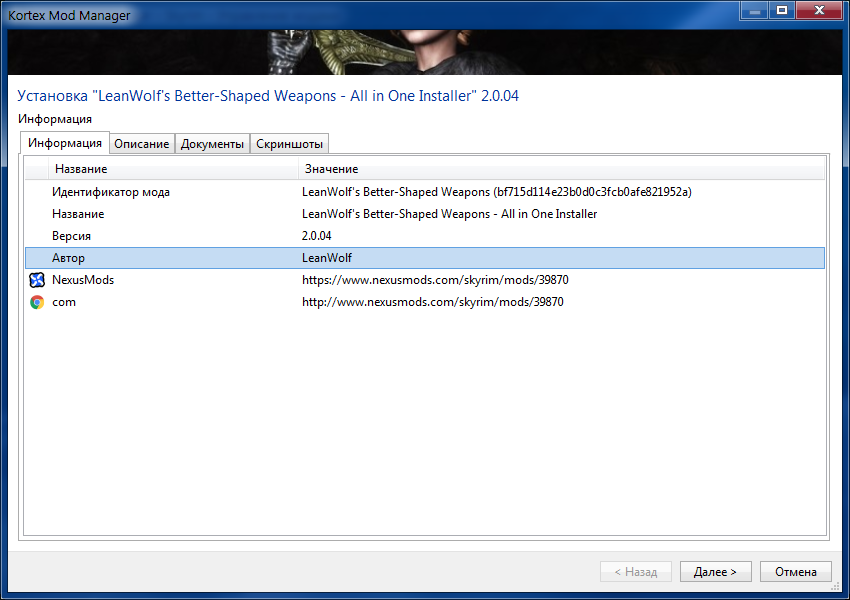Viewport: 850px width, 600px height.
Task: Click the NexusMods logo icon
Action: tap(37, 280)
